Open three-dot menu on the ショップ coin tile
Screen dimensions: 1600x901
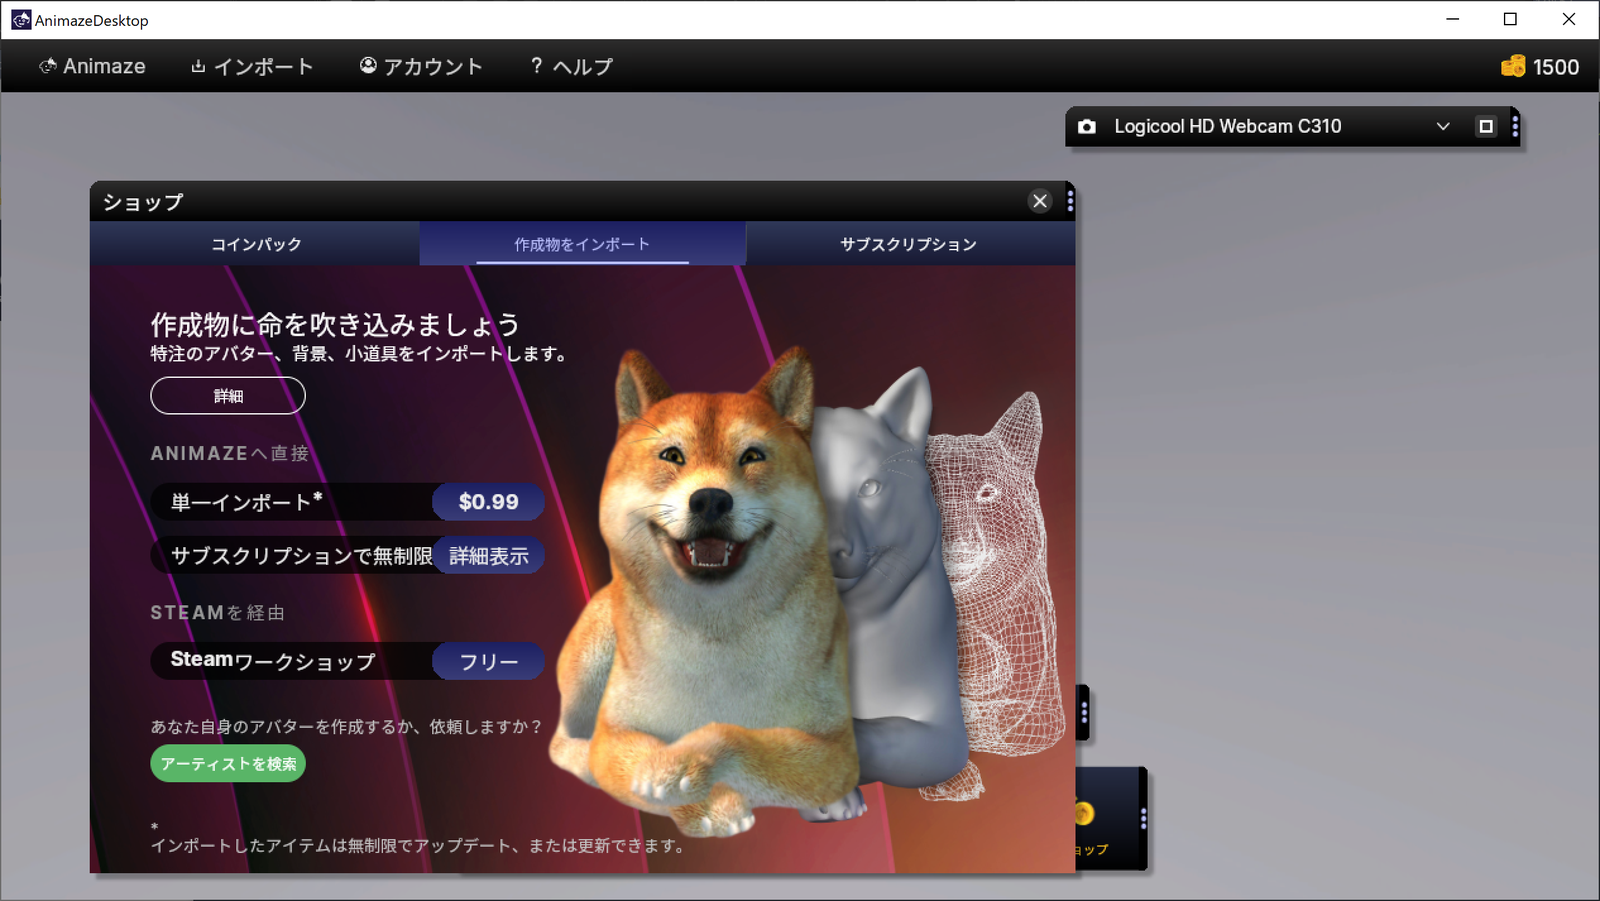1143,819
